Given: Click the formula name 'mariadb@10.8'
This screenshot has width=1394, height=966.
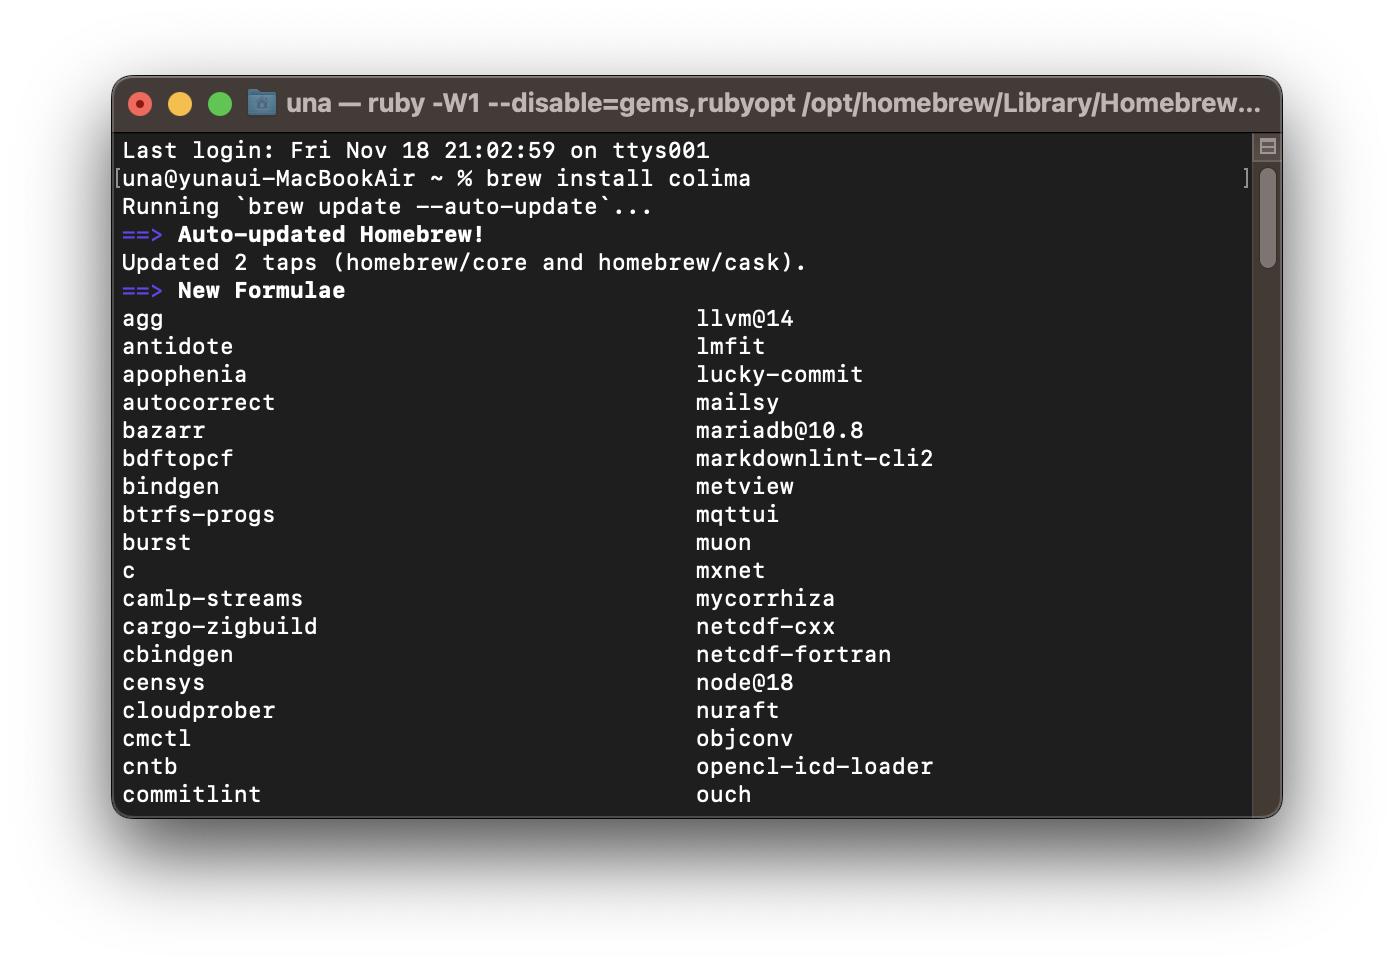Looking at the screenshot, I should 780,431.
